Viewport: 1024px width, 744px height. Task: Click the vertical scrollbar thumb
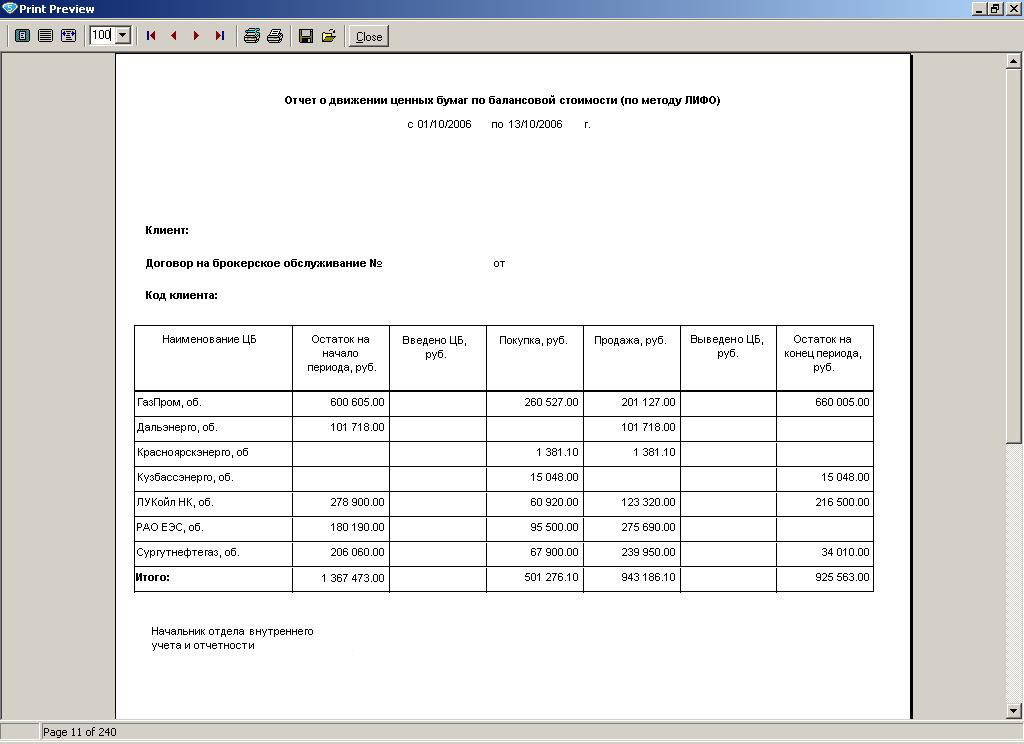(1013, 256)
